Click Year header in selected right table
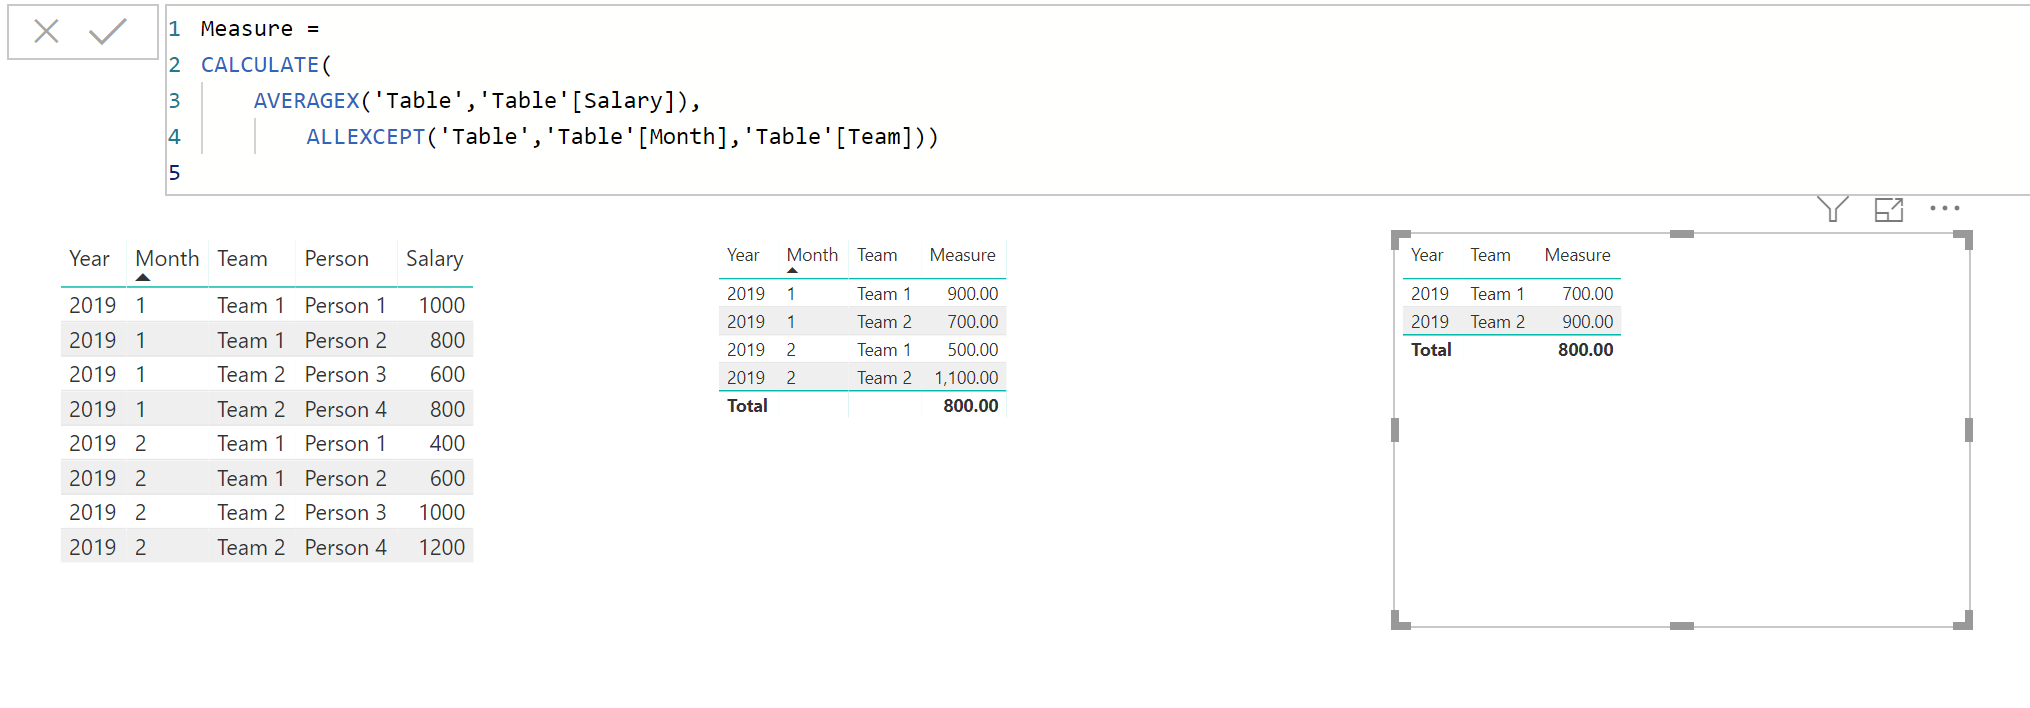This screenshot has height=708, width=2030. click(1427, 255)
